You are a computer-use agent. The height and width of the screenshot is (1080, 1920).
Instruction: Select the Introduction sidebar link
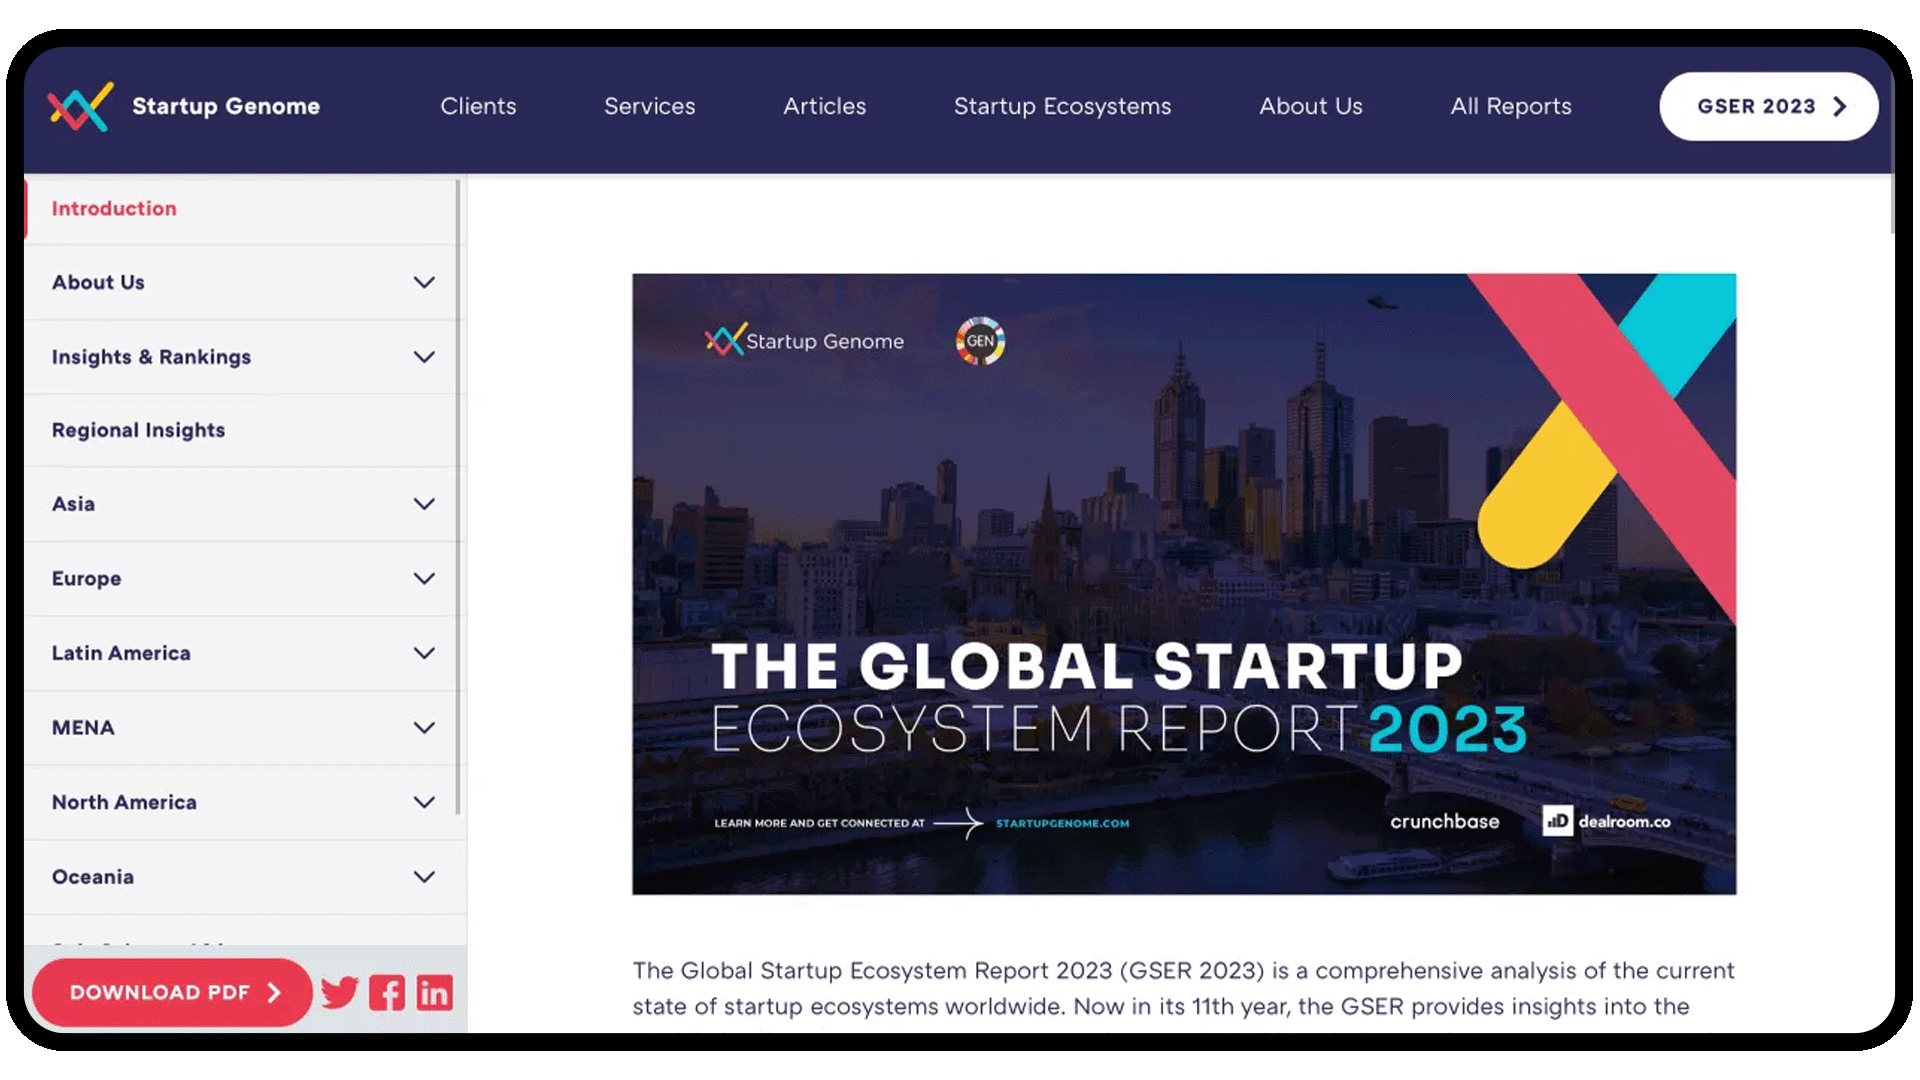pyautogui.click(x=114, y=208)
